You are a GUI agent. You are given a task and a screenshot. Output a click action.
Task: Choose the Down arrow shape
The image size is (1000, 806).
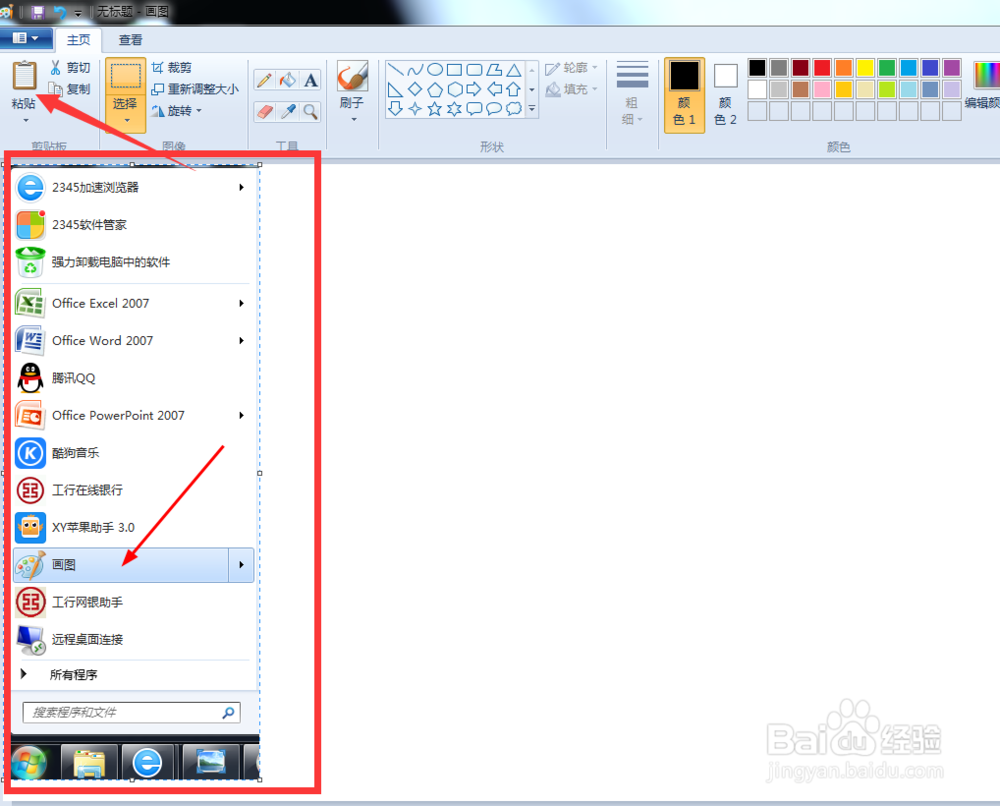(395, 109)
